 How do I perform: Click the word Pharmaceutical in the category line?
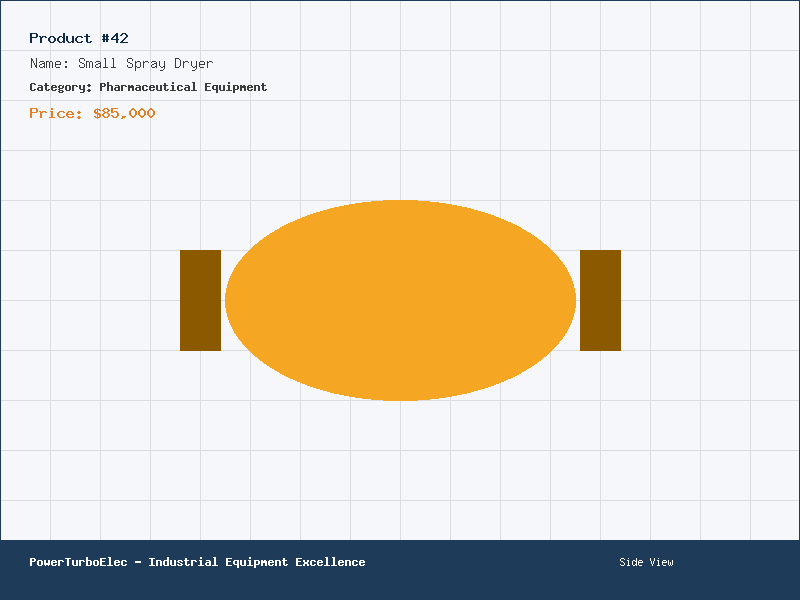[148, 87]
